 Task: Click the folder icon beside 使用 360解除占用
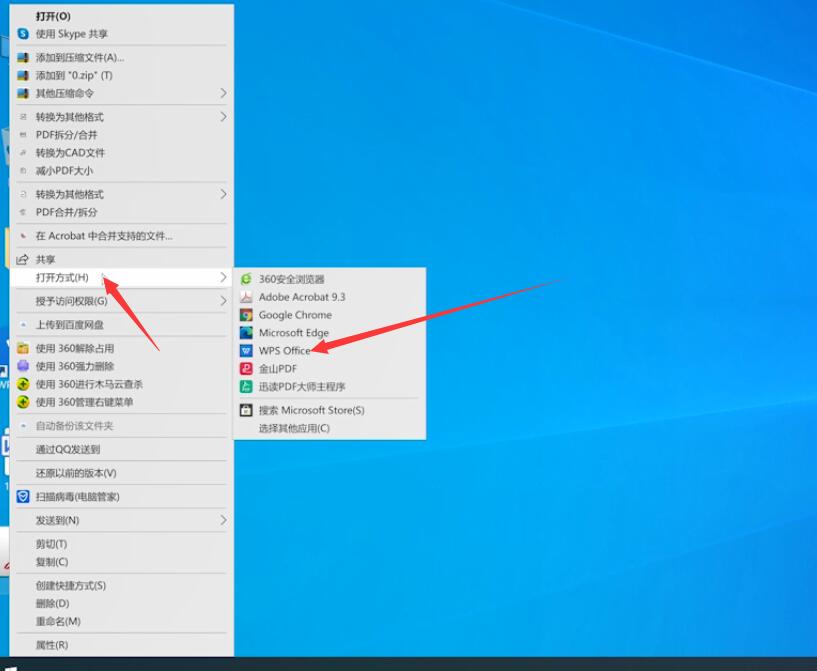23,348
